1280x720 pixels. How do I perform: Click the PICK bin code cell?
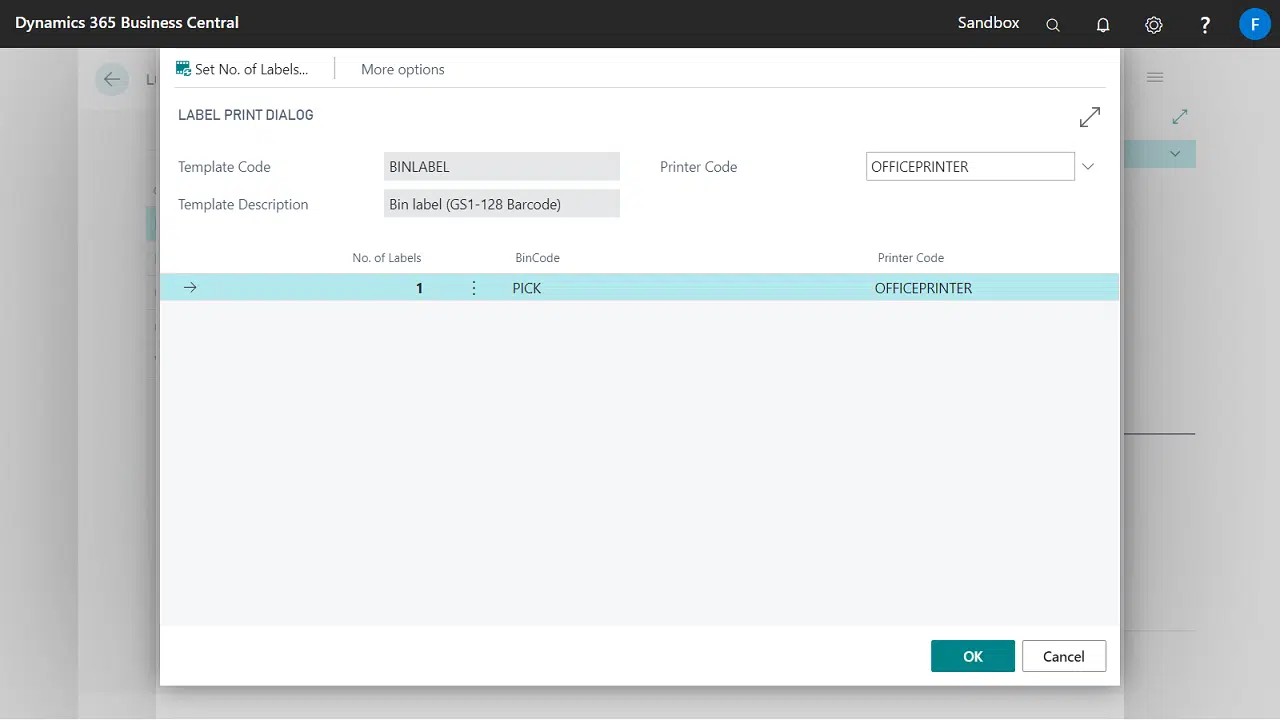coord(527,288)
